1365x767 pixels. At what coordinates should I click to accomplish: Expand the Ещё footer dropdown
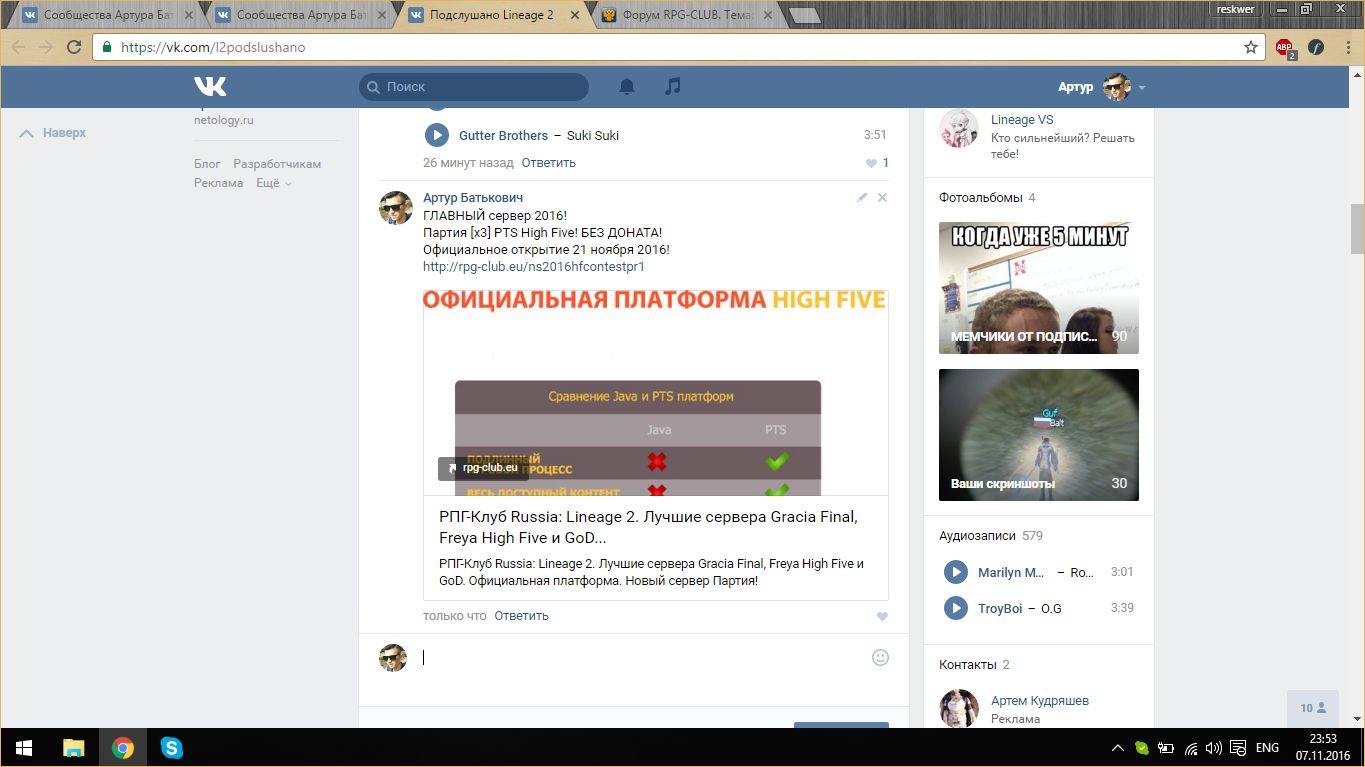pos(274,184)
